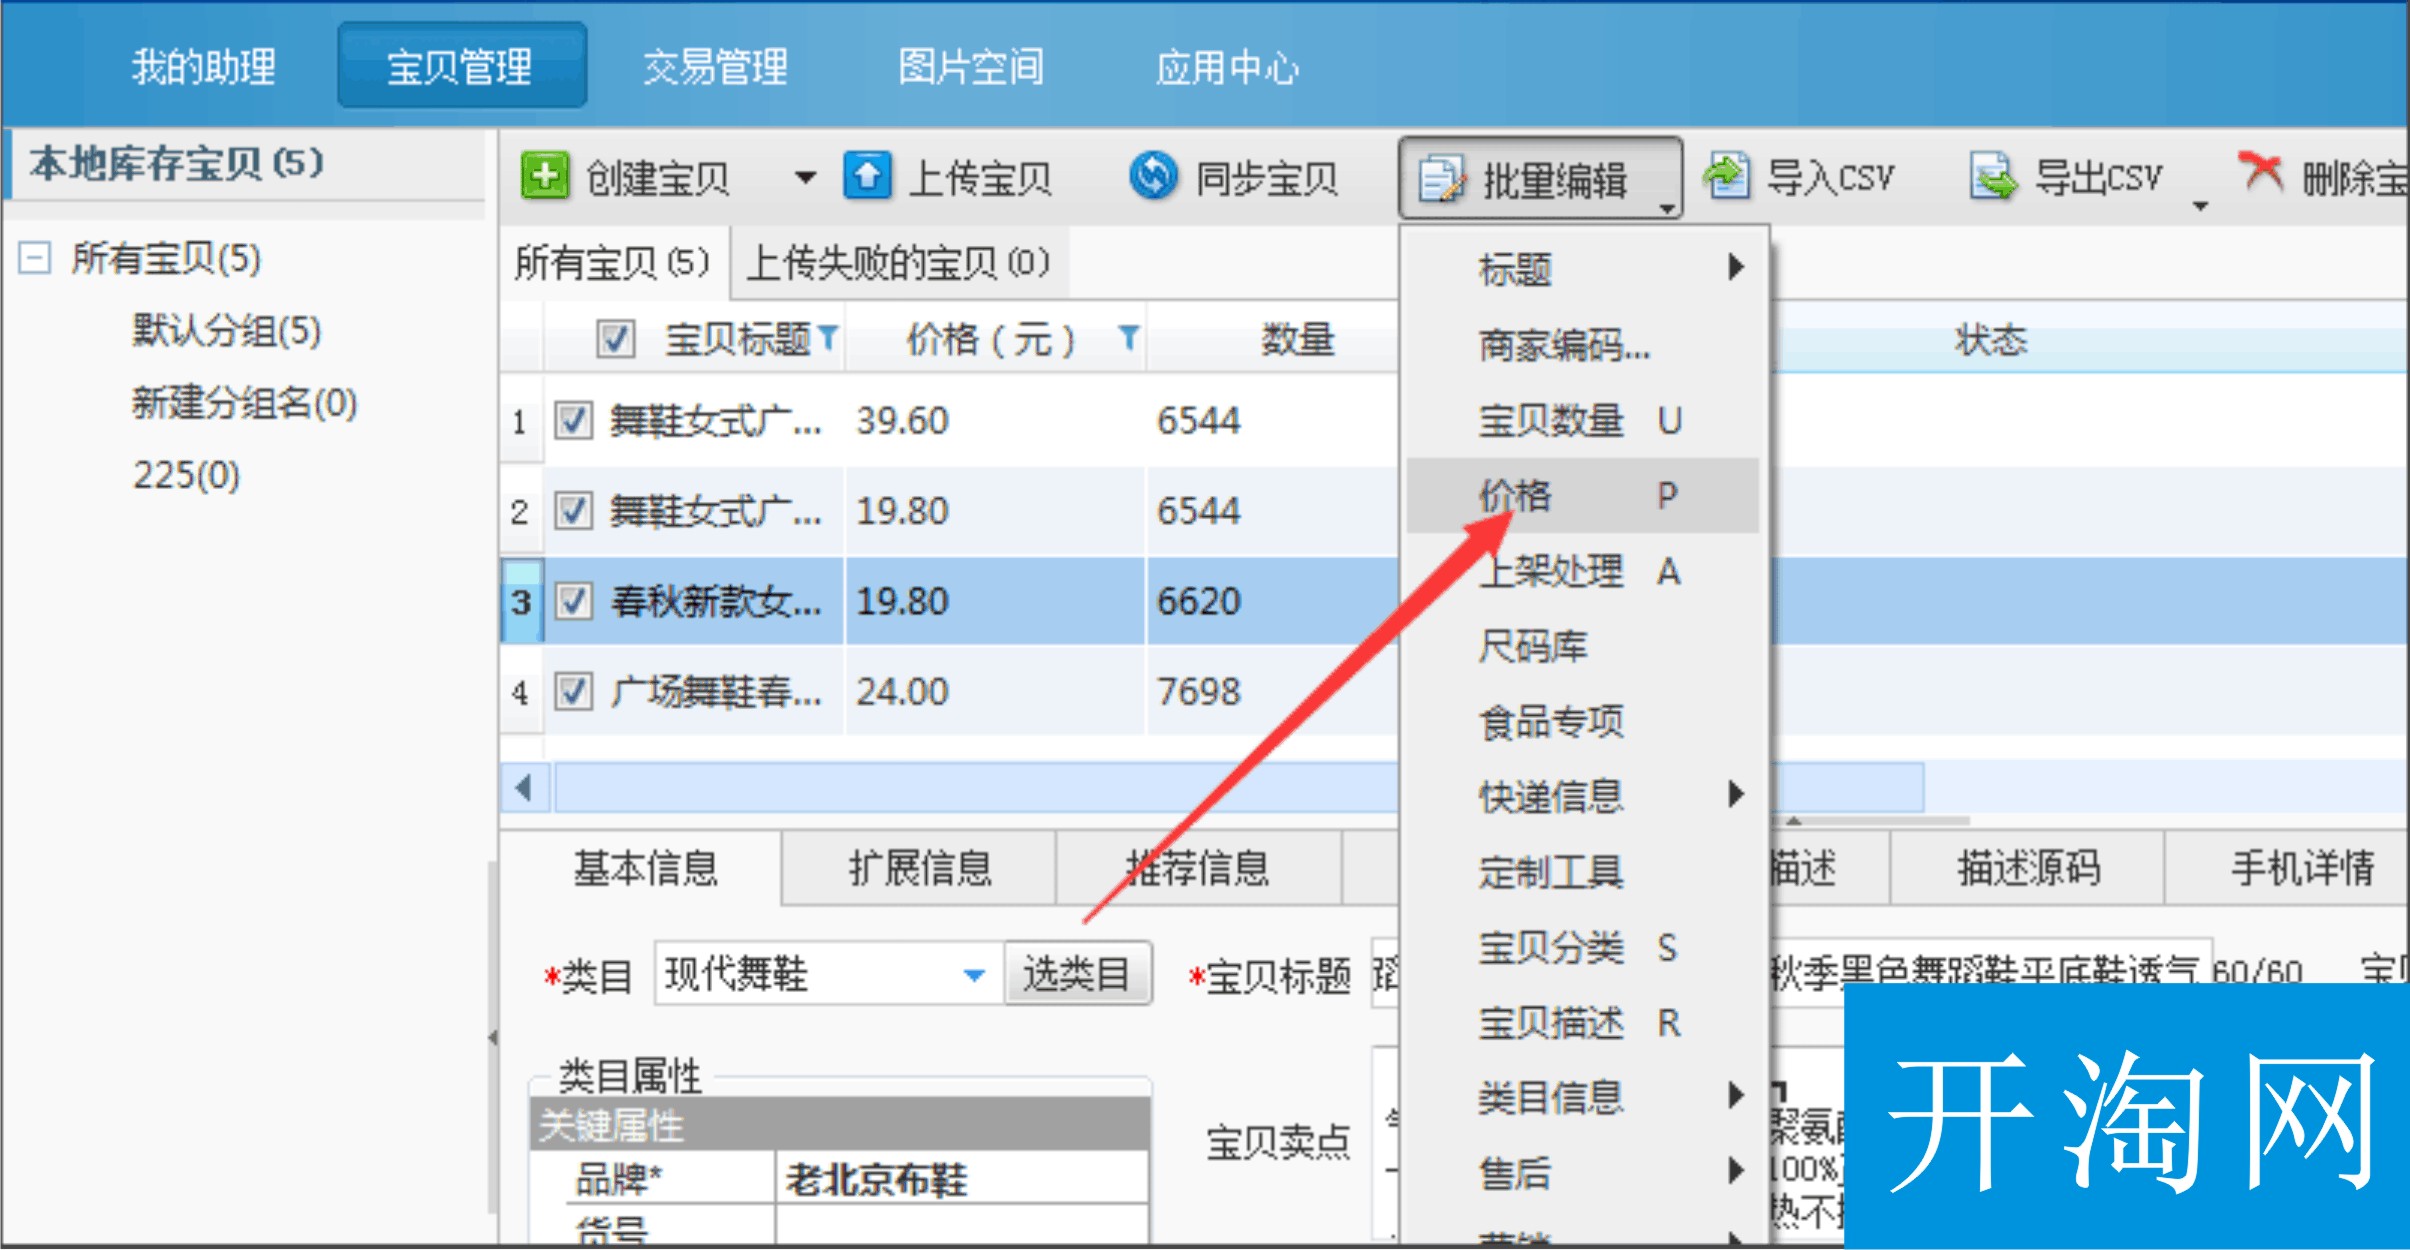The width and height of the screenshot is (2410, 1250).
Task: Open the 扩展信息 tab
Action: [x=920, y=867]
